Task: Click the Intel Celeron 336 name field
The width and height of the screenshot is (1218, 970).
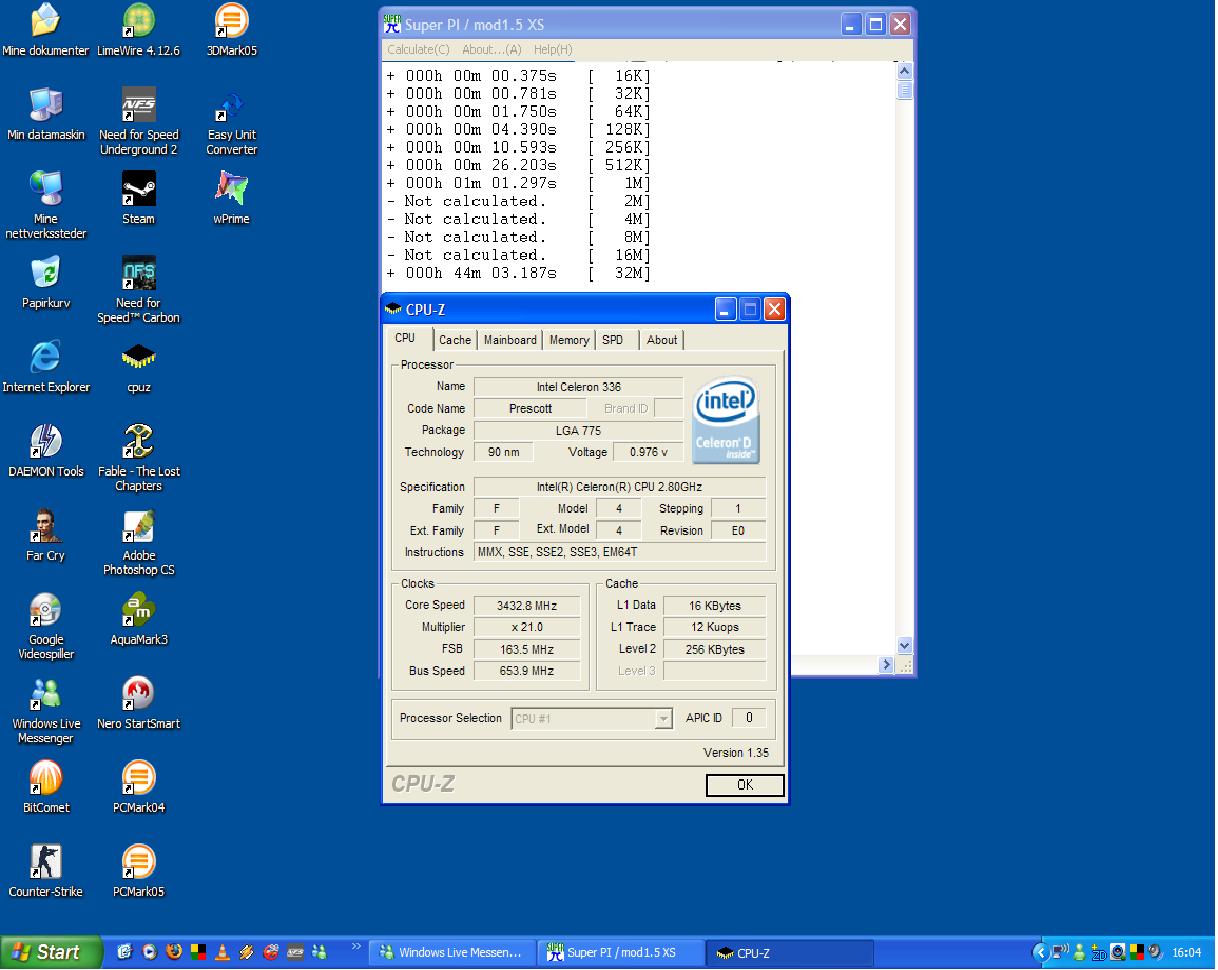Action: (x=578, y=387)
